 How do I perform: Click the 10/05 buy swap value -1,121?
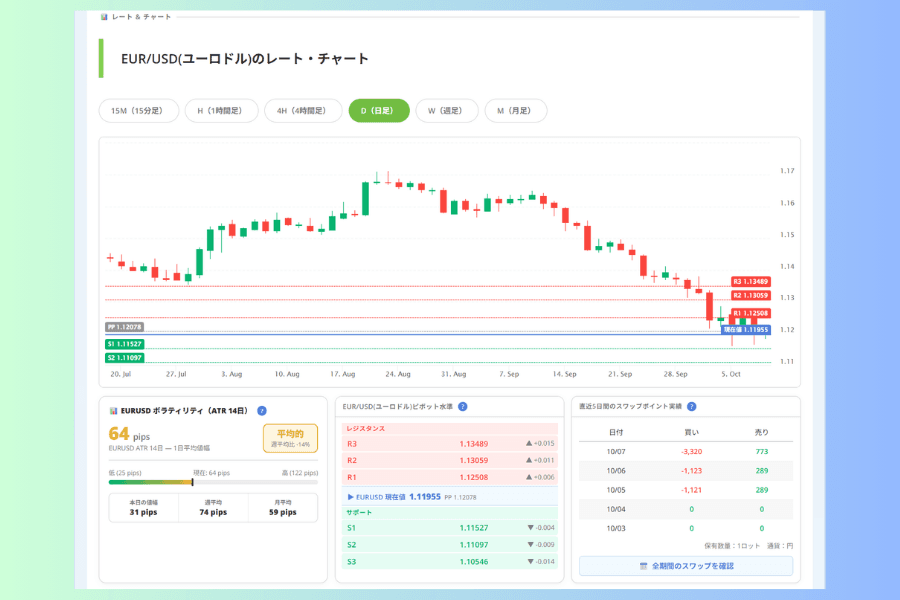[x=691, y=490]
